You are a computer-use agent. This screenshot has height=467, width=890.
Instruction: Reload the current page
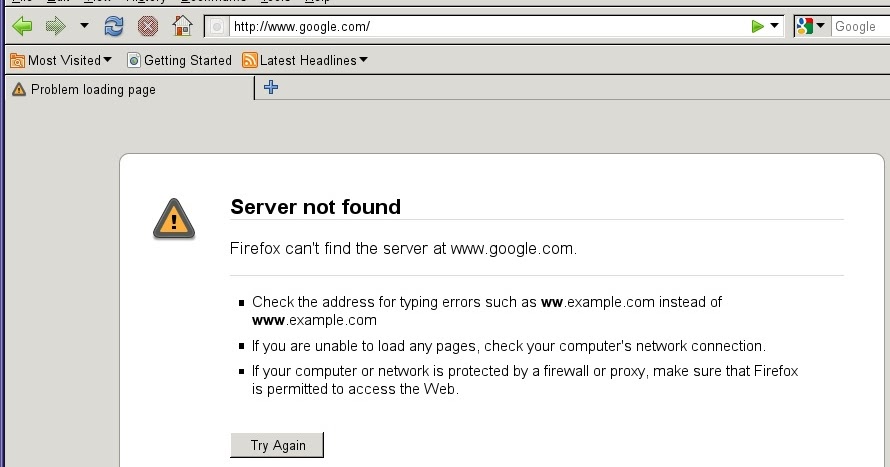pos(114,26)
